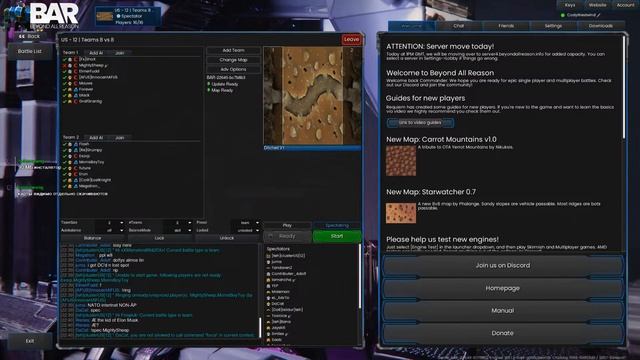Screen dimensions: 640x360
Task: Click the BAR logo at top left
Action: 41,15
